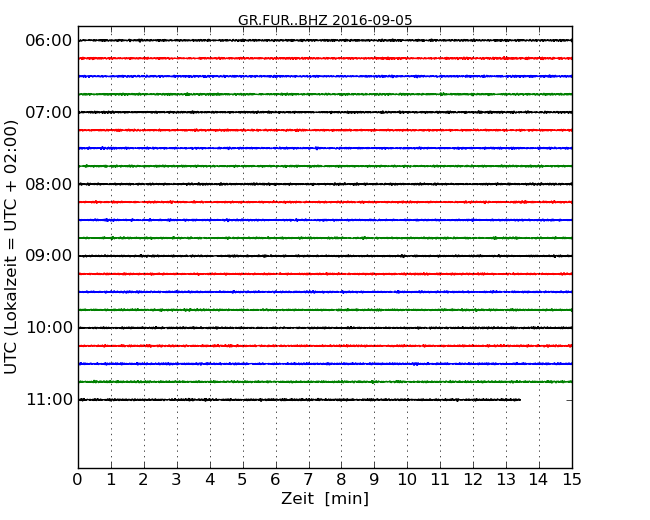Click the red trace just below 10:00
Image resolution: width=650 pixels, height=520 pixels.
[325, 345]
